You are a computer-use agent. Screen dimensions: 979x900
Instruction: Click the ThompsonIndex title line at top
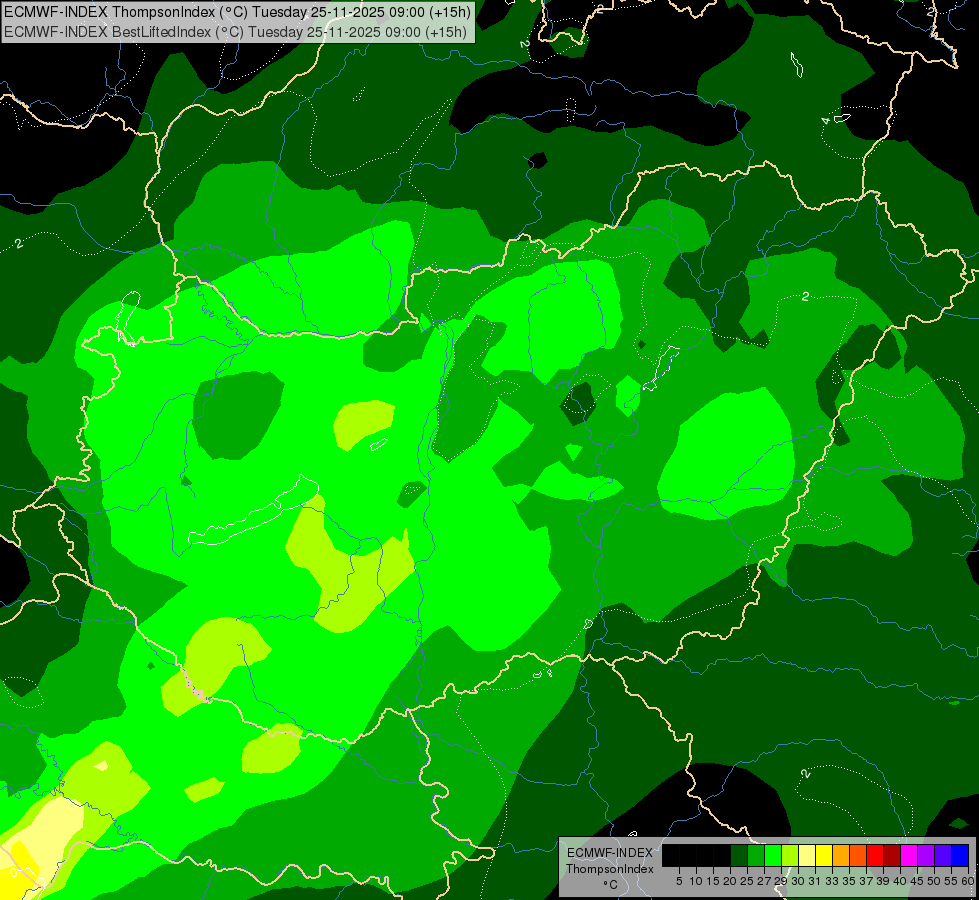[x=237, y=11]
